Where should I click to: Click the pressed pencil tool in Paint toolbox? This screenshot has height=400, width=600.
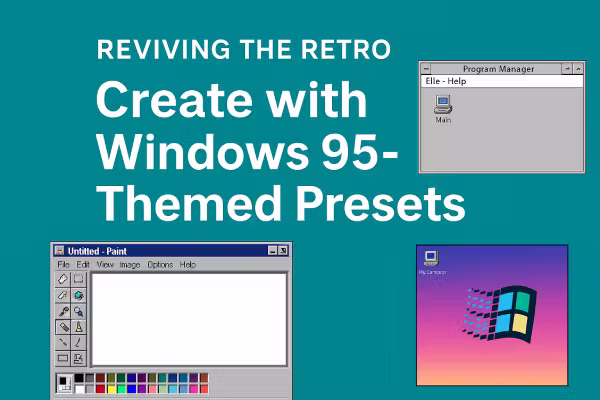coord(63,327)
